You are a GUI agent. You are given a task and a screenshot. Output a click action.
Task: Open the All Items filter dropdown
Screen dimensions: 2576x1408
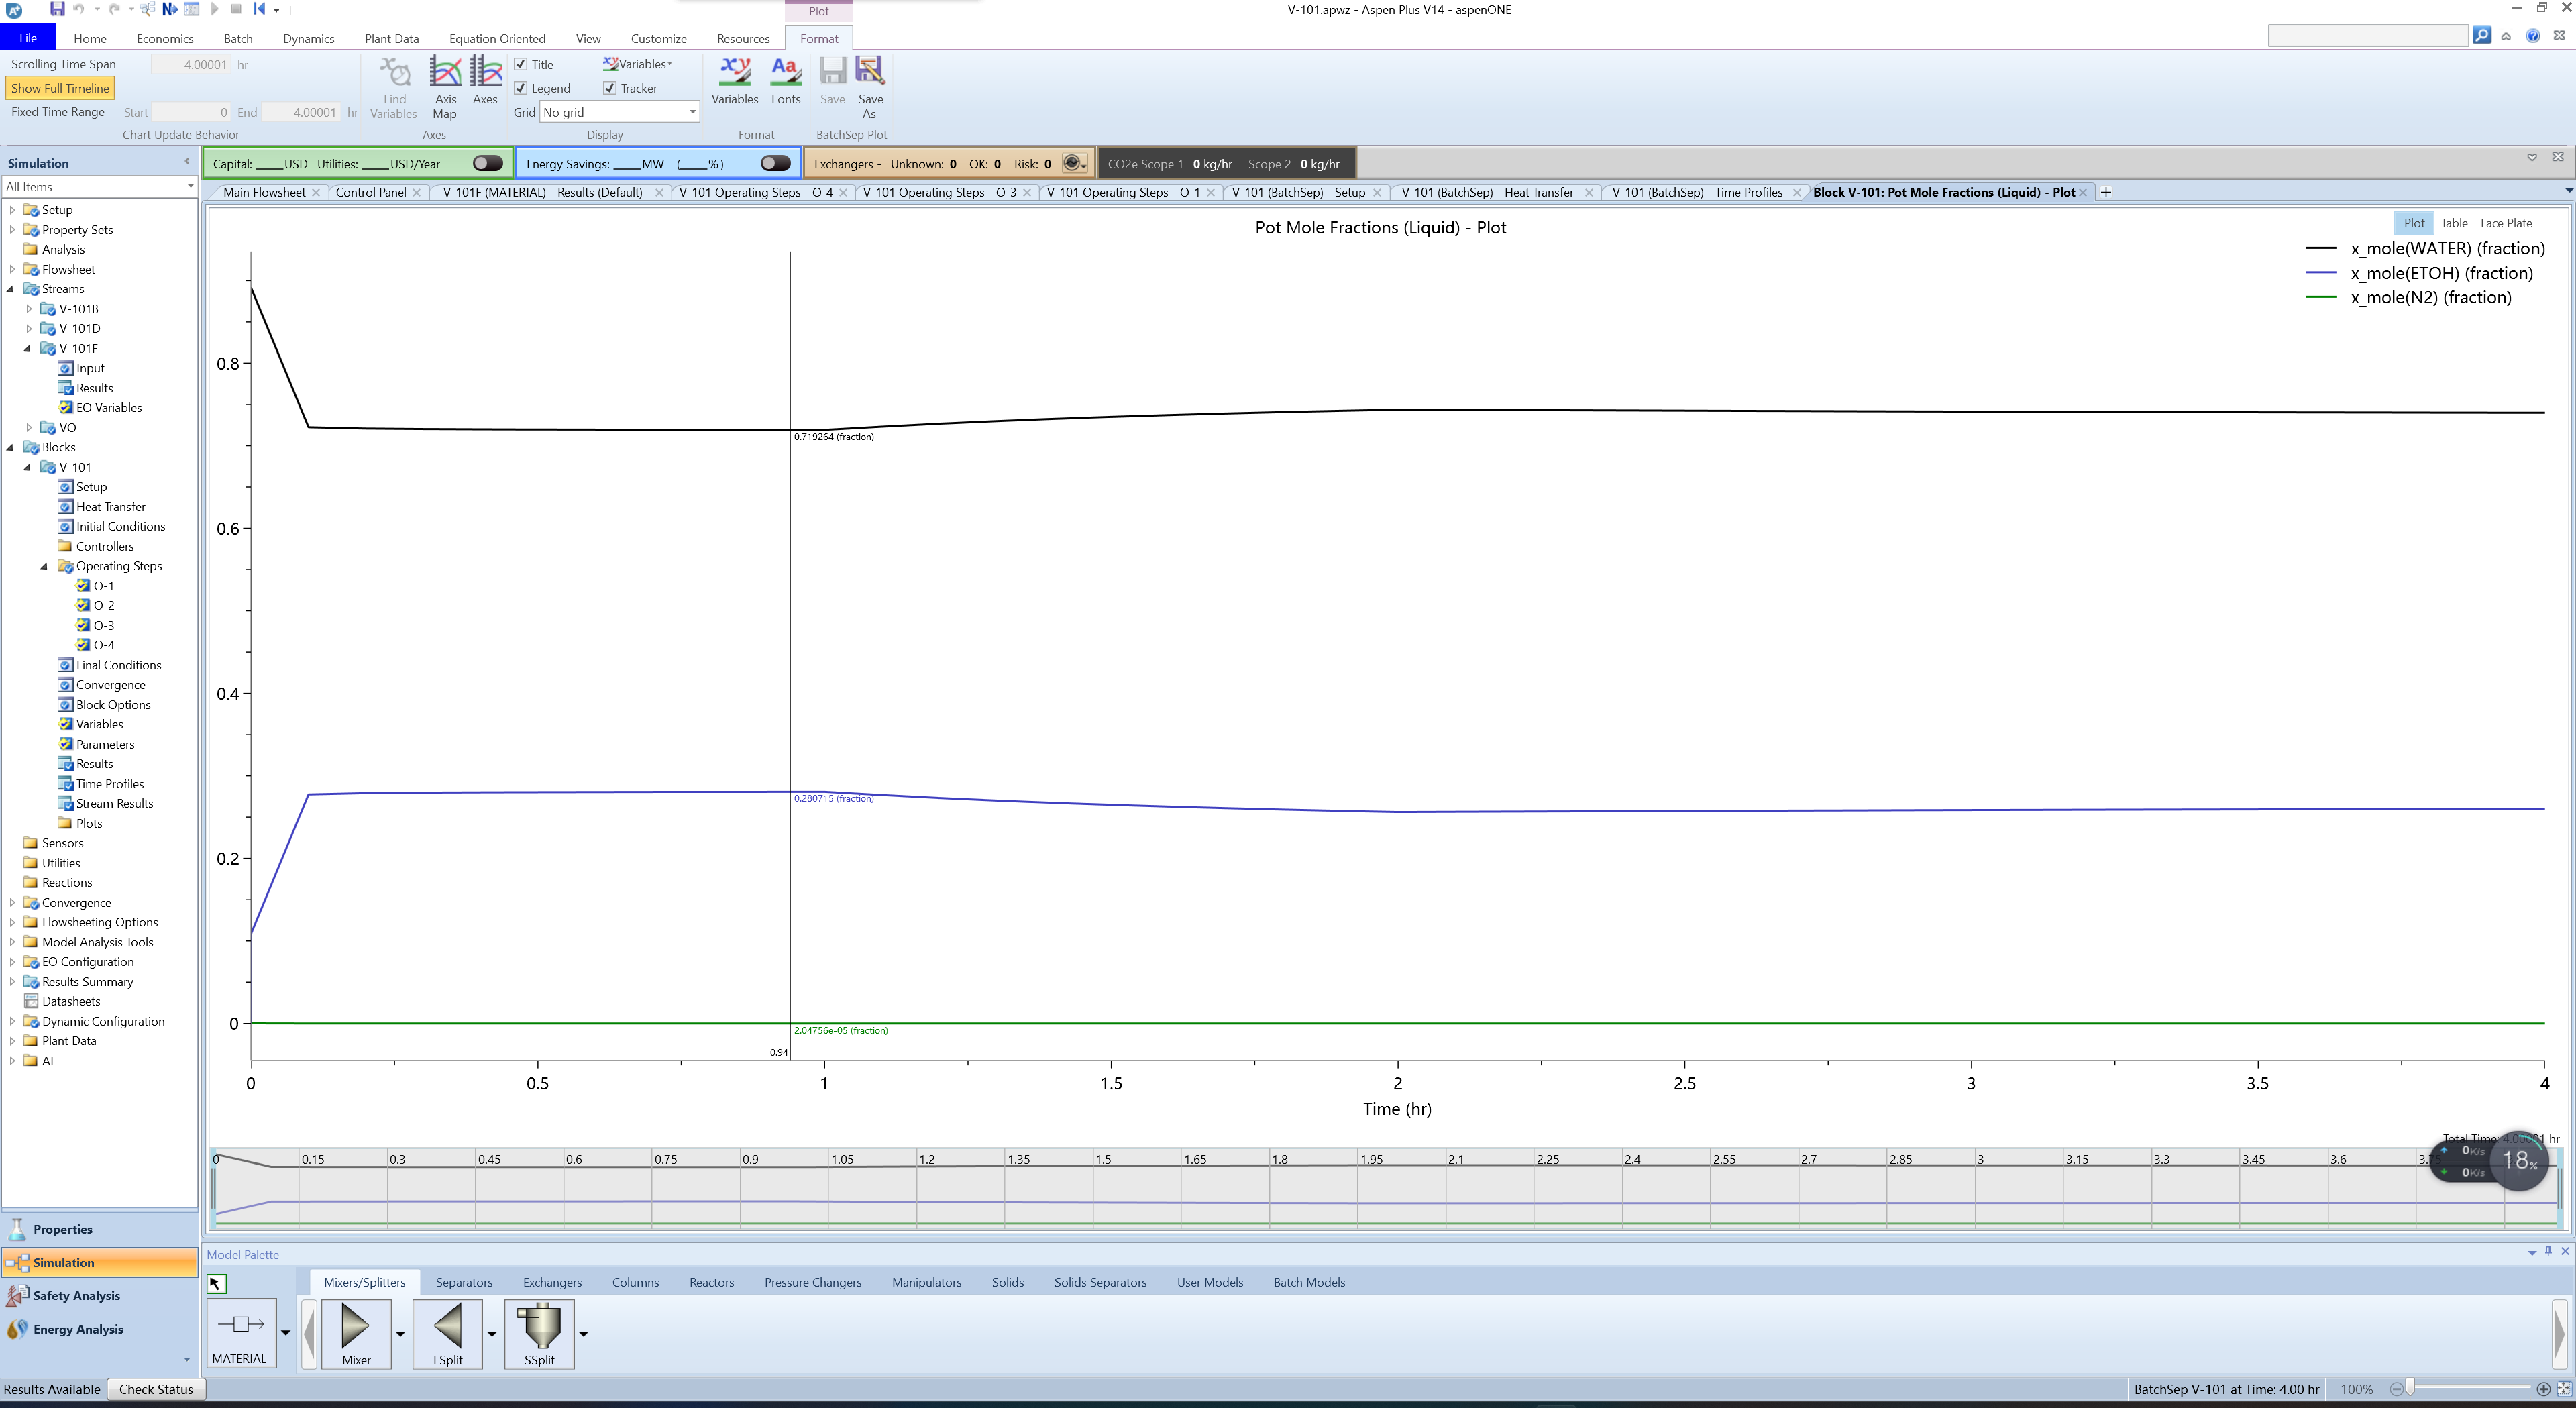99,186
